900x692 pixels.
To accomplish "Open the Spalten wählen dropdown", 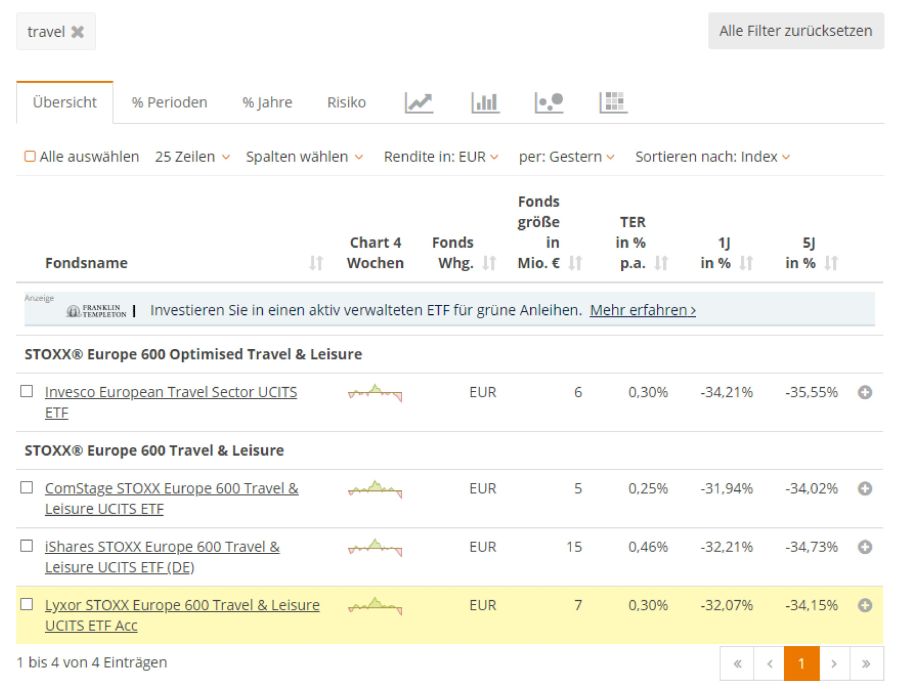I will coord(304,157).
